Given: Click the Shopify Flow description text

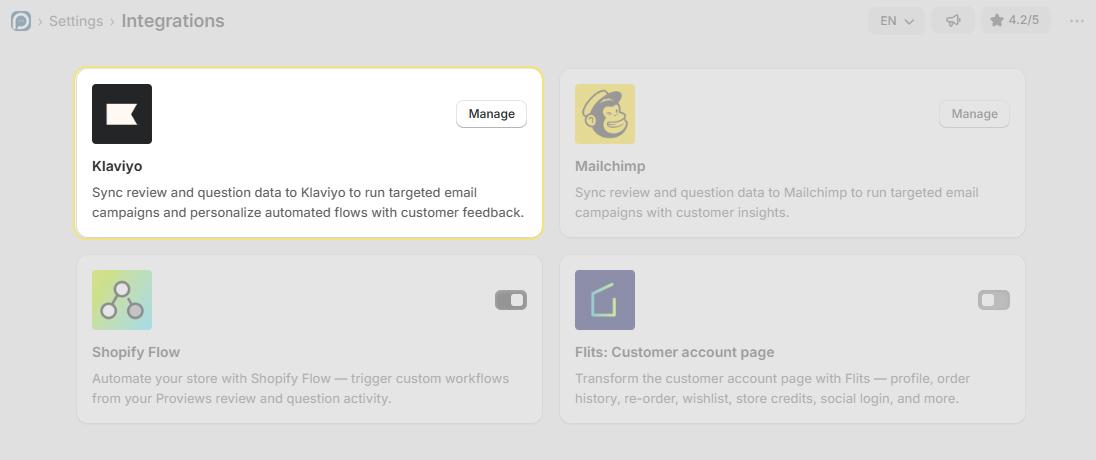Looking at the screenshot, I should point(301,389).
